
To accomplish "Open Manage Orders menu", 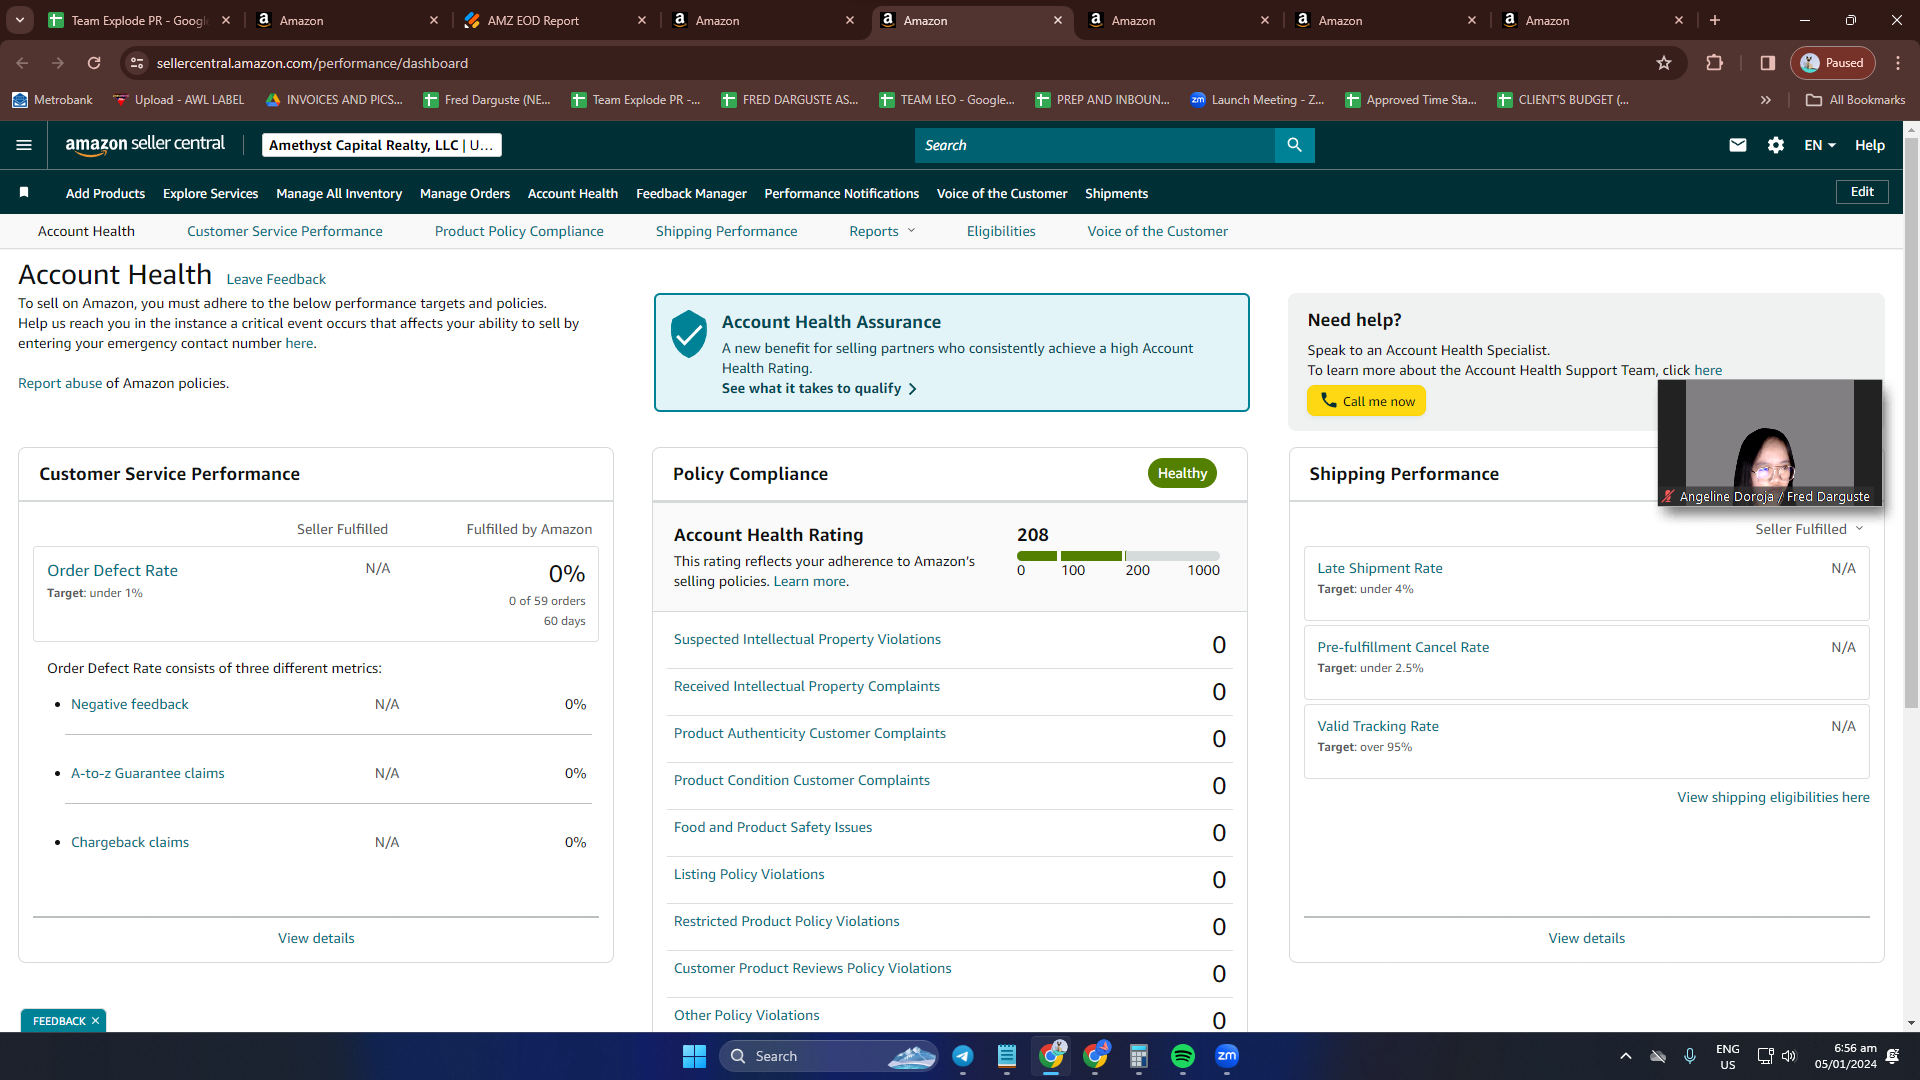I will click(x=465, y=193).
